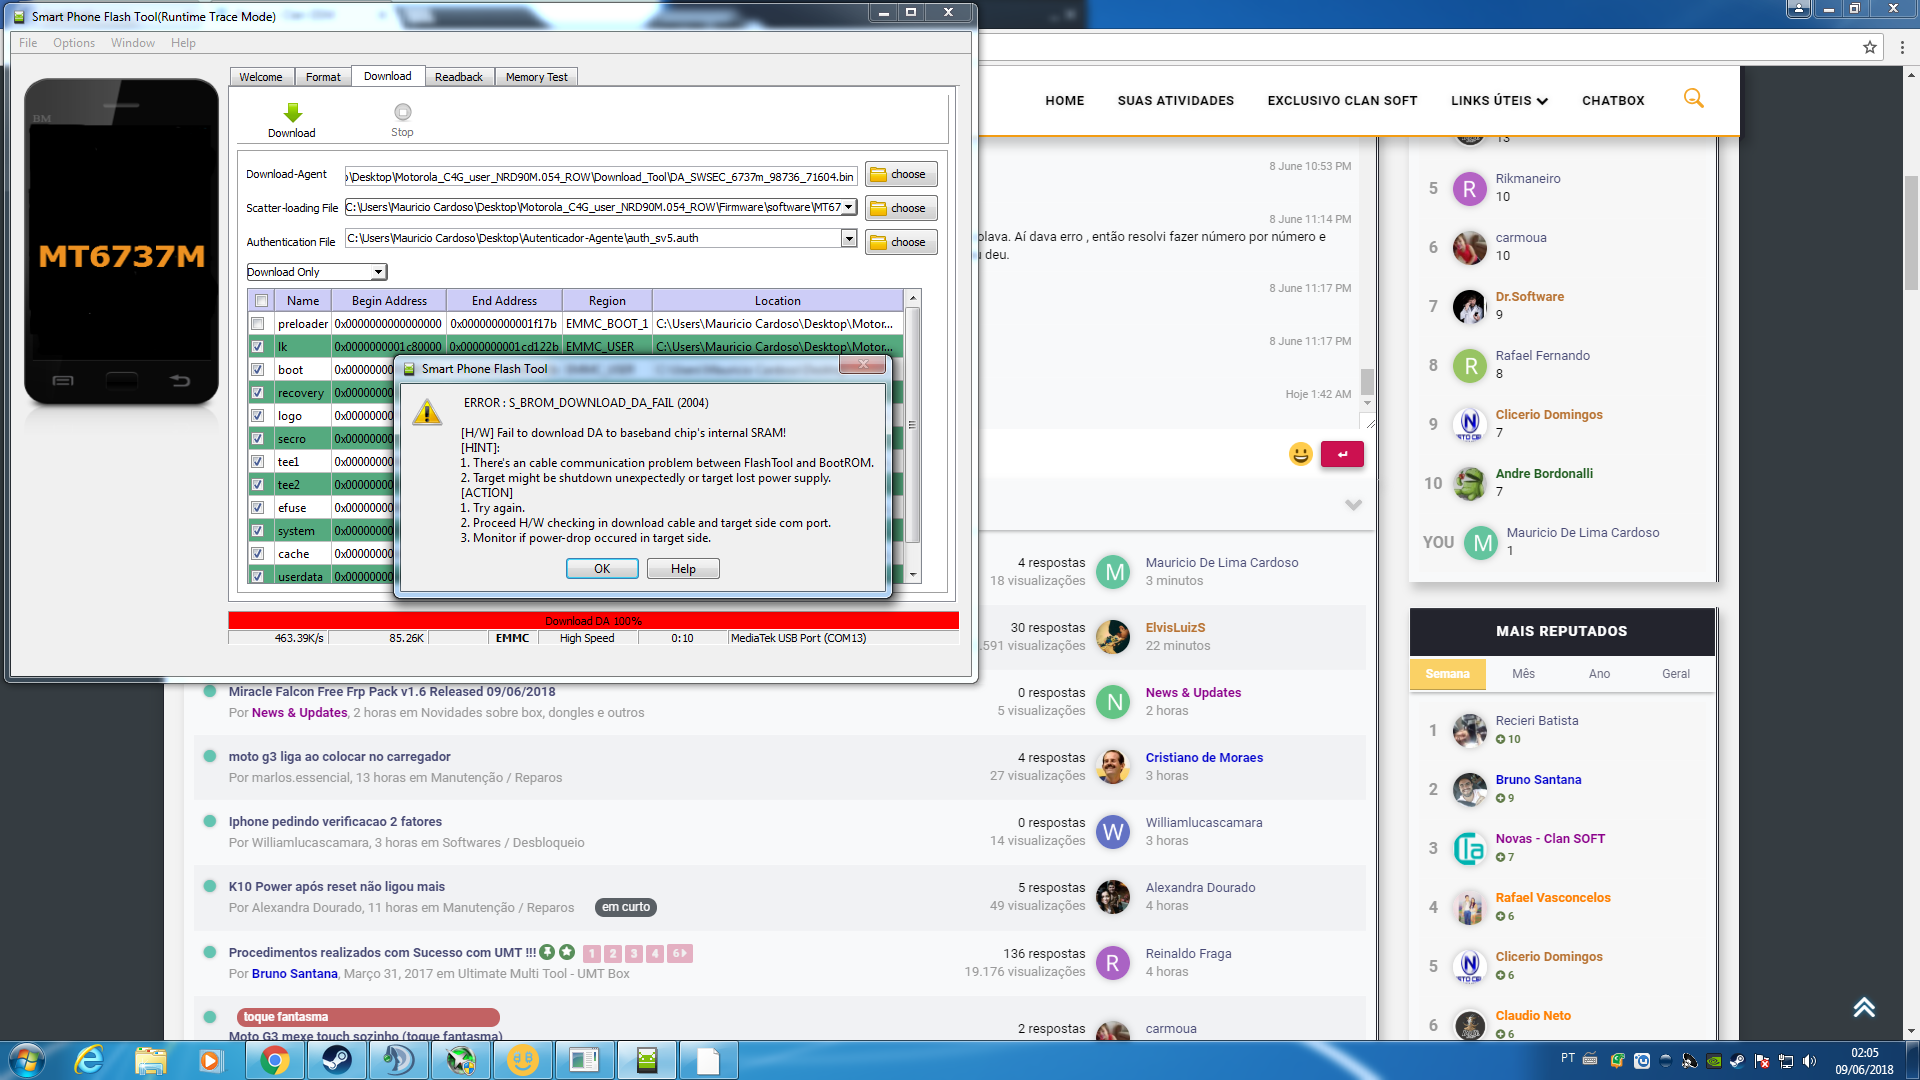The height and width of the screenshot is (1080, 1920).
Task: Collapse the chatbox with chevron
Action: (x=1353, y=504)
